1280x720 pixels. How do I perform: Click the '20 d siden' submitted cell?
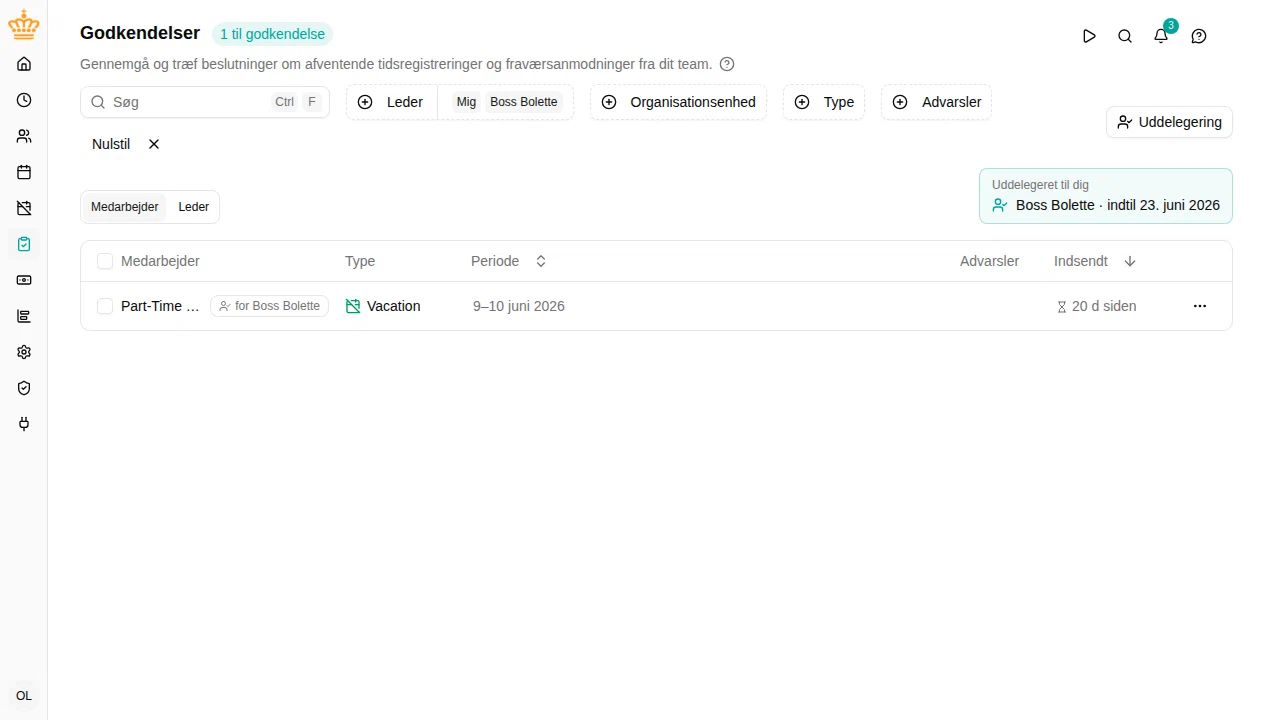(x=1097, y=306)
